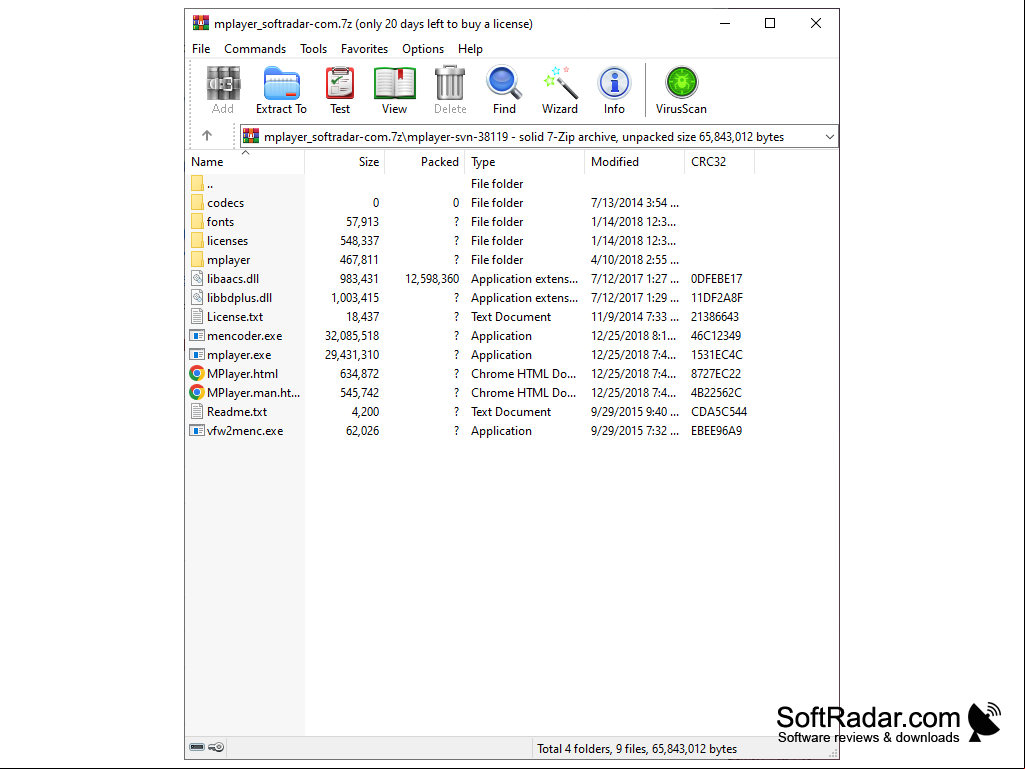Click the mplayer.exe application icon
1025x769 pixels.
[x=197, y=354]
